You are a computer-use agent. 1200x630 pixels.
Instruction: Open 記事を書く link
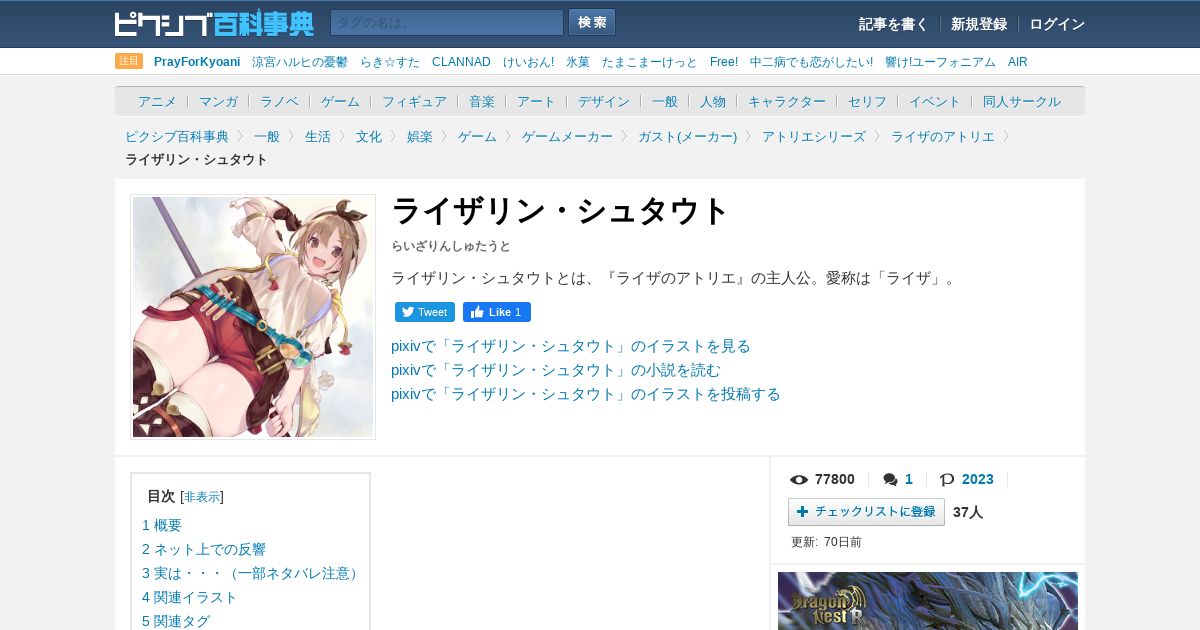pyautogui.click(x=893, y=24)
